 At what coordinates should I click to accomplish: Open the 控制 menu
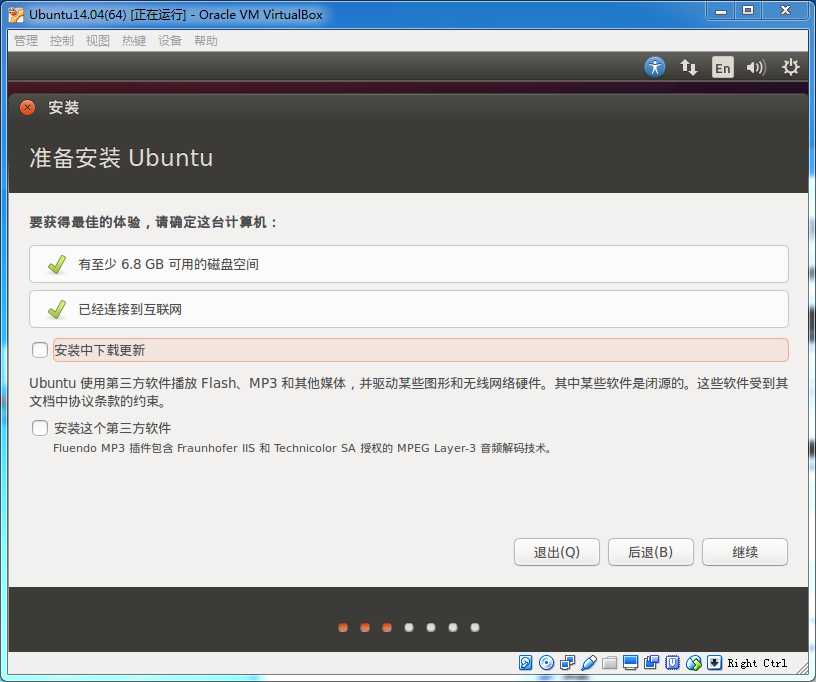tap(61, 41)
